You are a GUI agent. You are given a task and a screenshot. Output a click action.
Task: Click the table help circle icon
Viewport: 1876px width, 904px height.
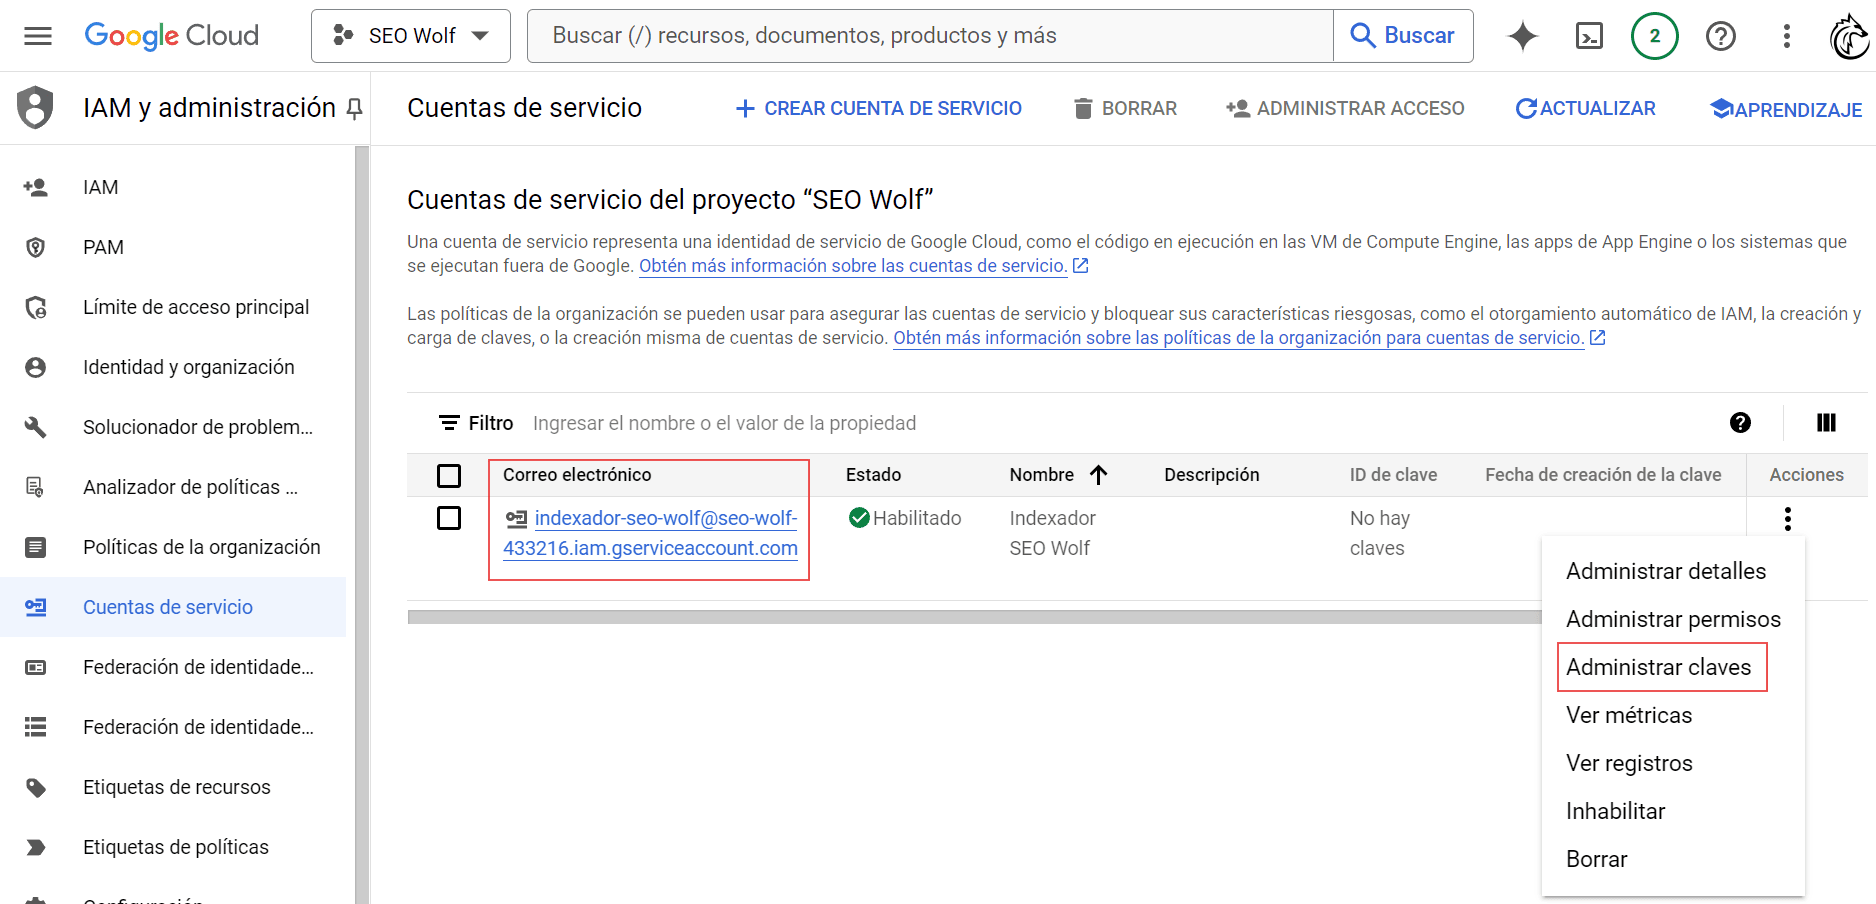point(1740,422)
